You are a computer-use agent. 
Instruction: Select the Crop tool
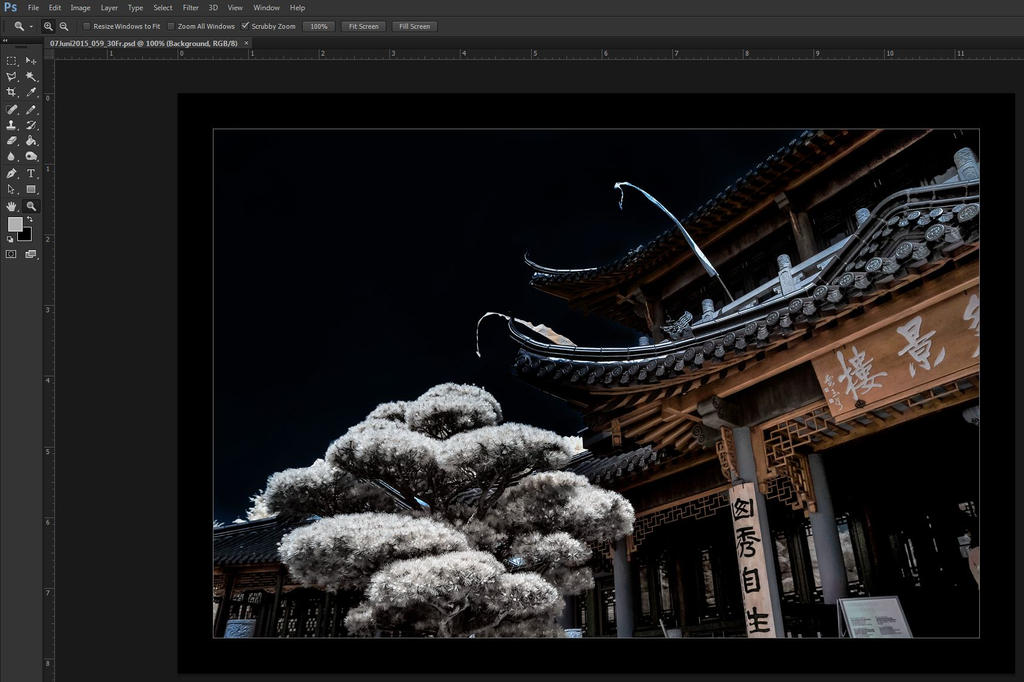tap(13, 90)
